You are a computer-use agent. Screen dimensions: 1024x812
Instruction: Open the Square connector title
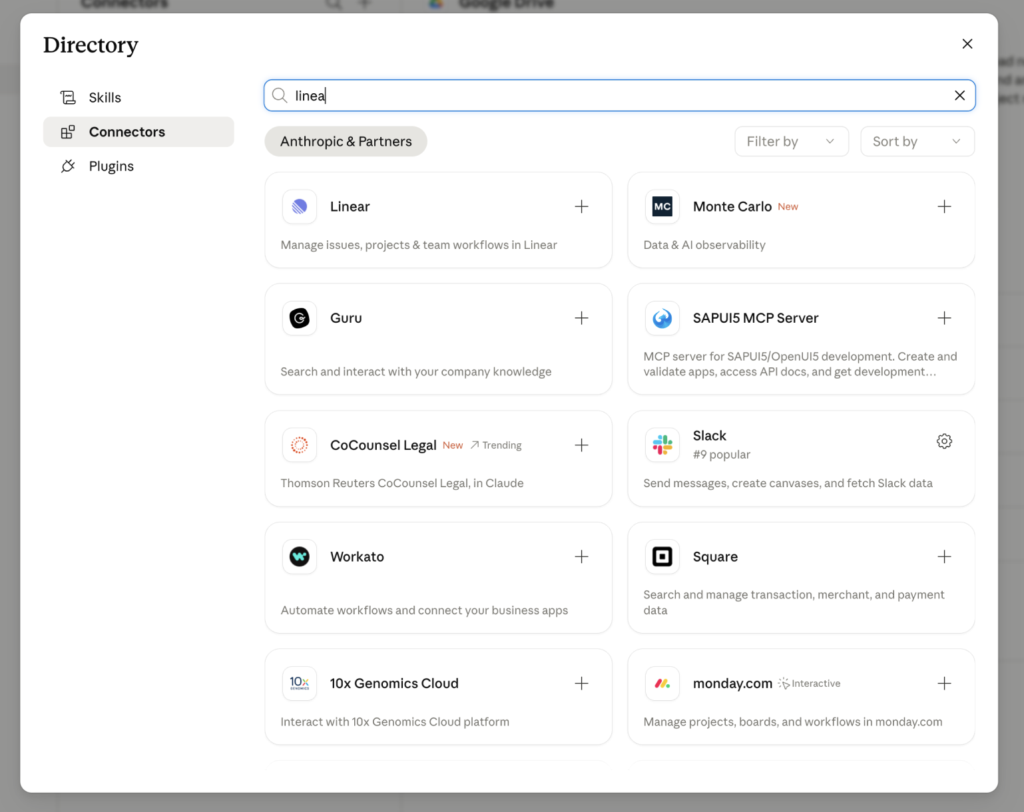click(715, 557)
